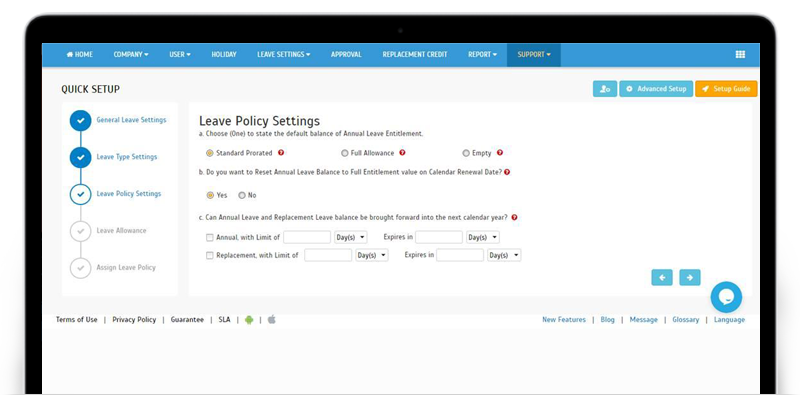Check the Annual, with Limit of box

point(209,237)
